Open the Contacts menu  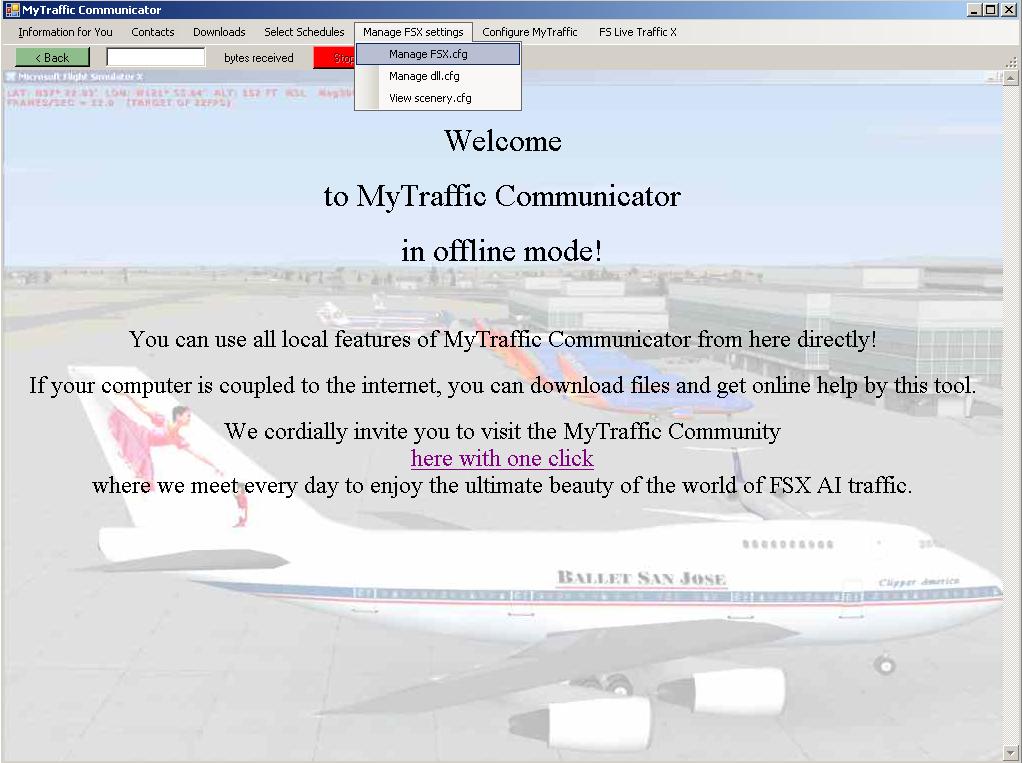coord(153,32)
